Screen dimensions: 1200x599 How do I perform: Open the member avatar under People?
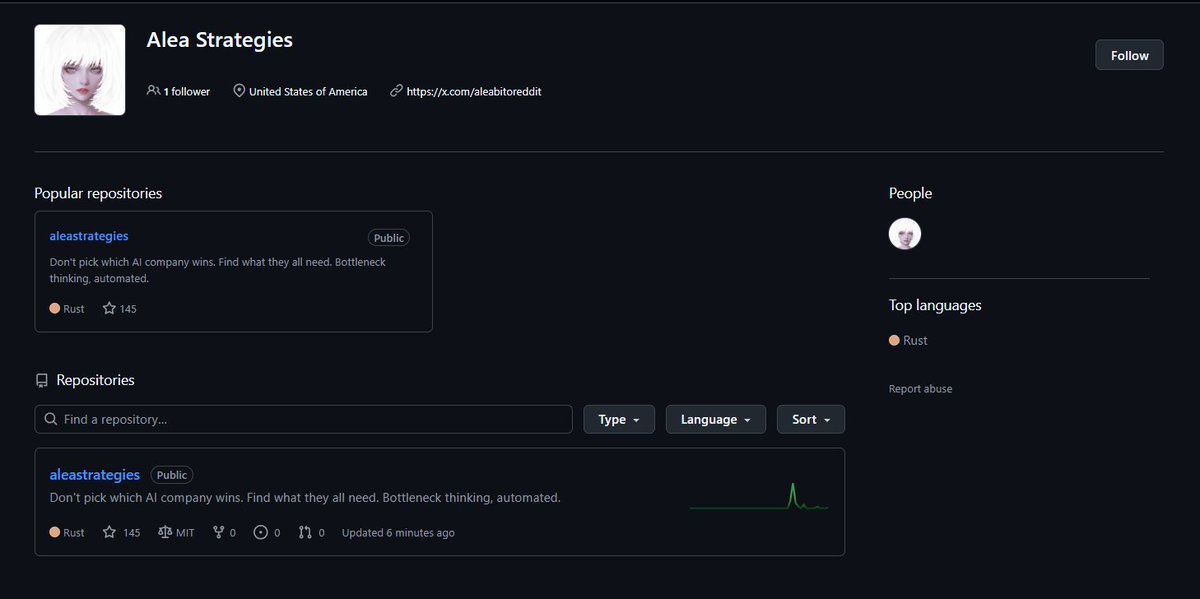pos(905,234)
